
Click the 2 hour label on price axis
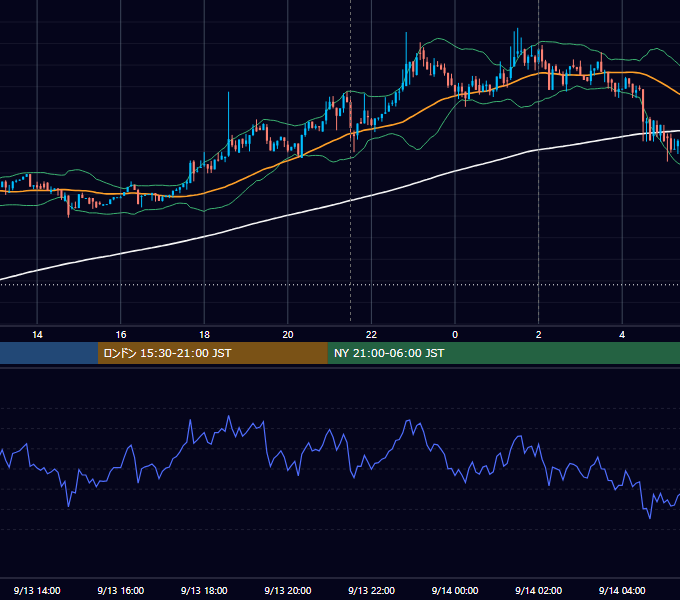[539, 335]
